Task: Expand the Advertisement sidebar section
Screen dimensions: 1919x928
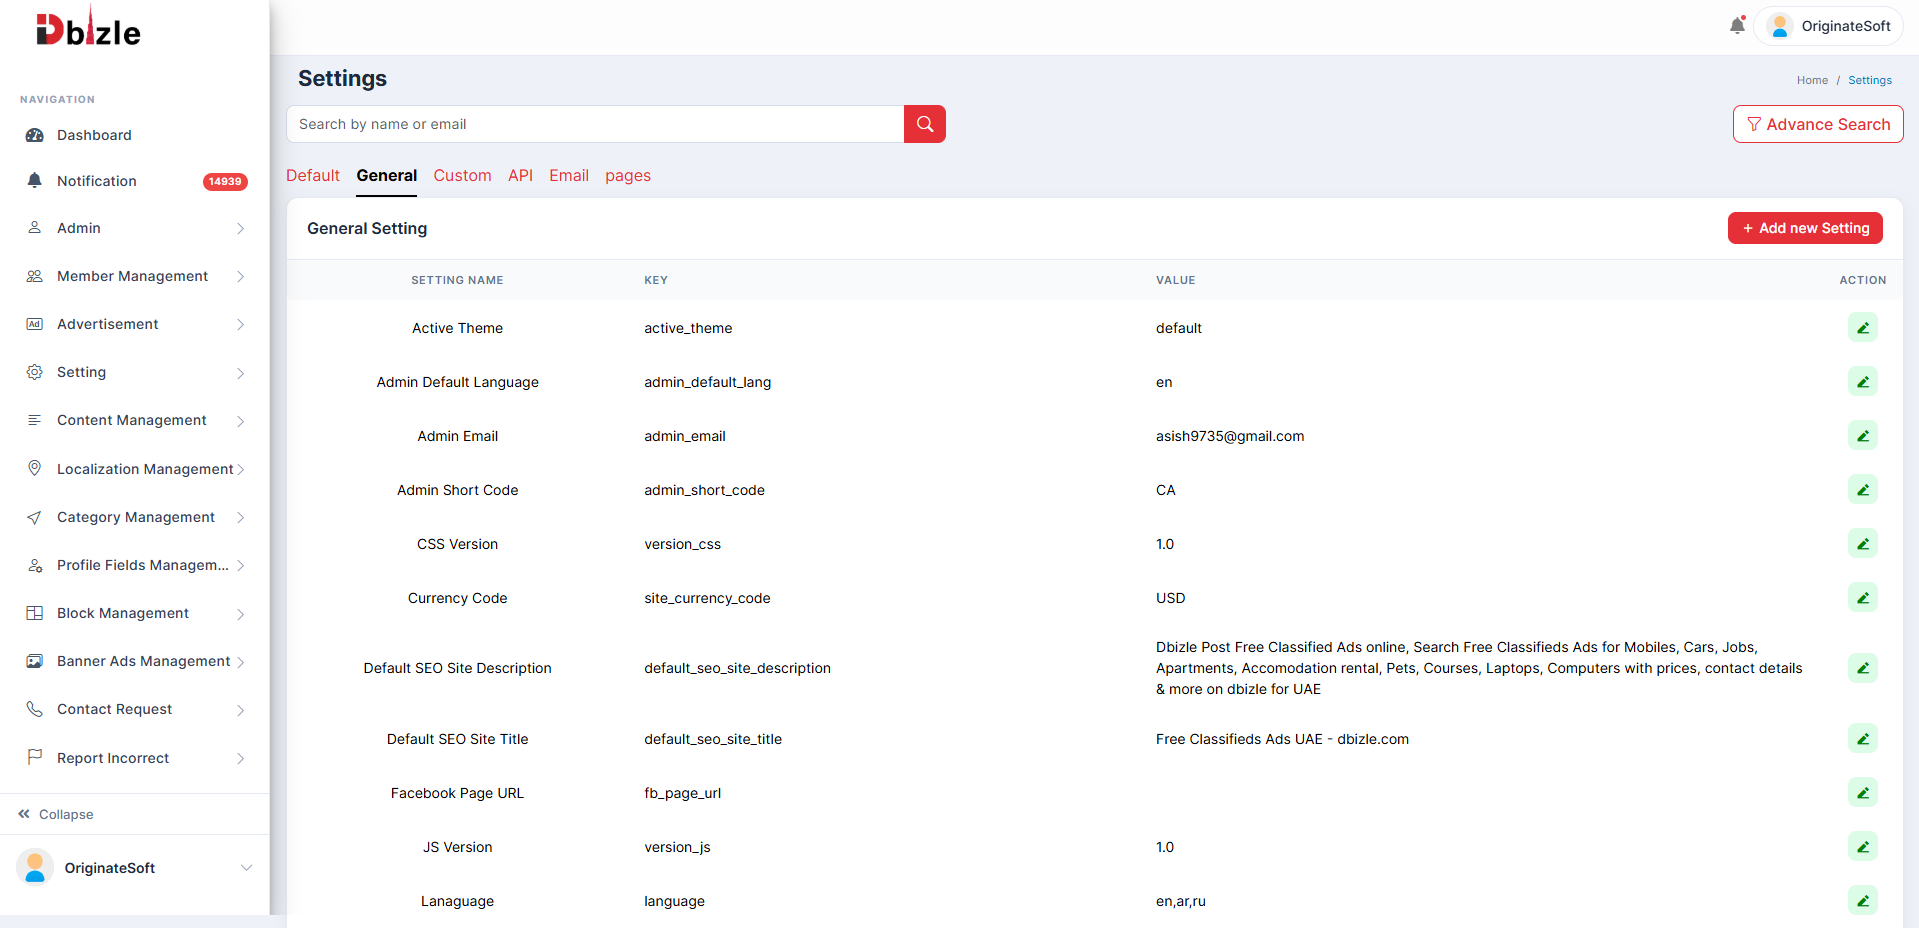Action: click(x=135, y=324)
